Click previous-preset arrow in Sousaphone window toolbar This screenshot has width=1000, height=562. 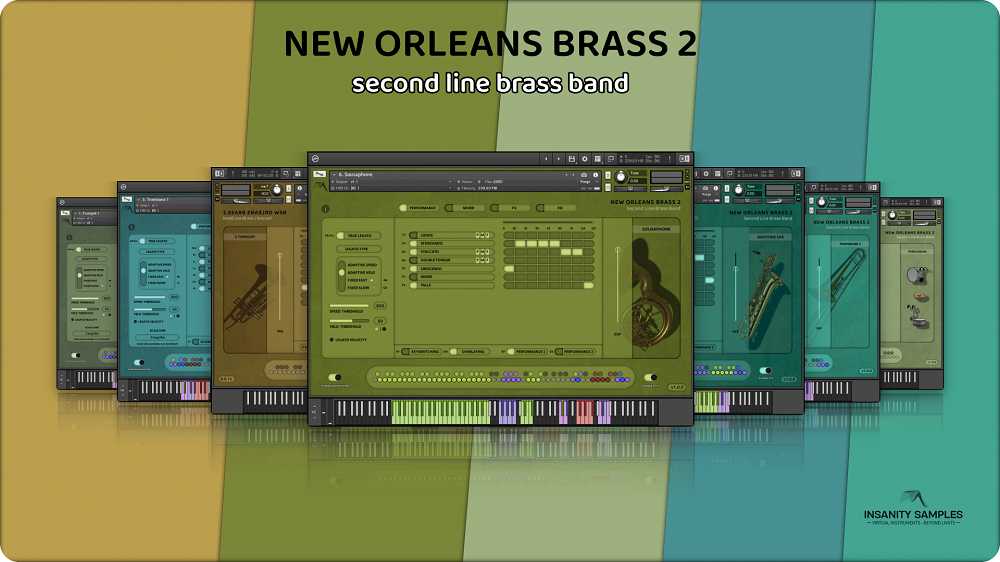[546, 159]
